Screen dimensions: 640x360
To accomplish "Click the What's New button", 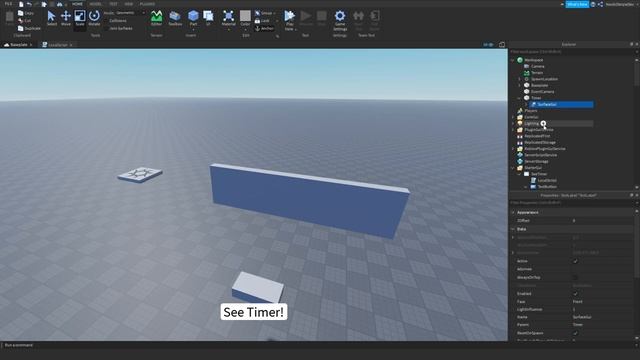I will (x=577, y=4).
